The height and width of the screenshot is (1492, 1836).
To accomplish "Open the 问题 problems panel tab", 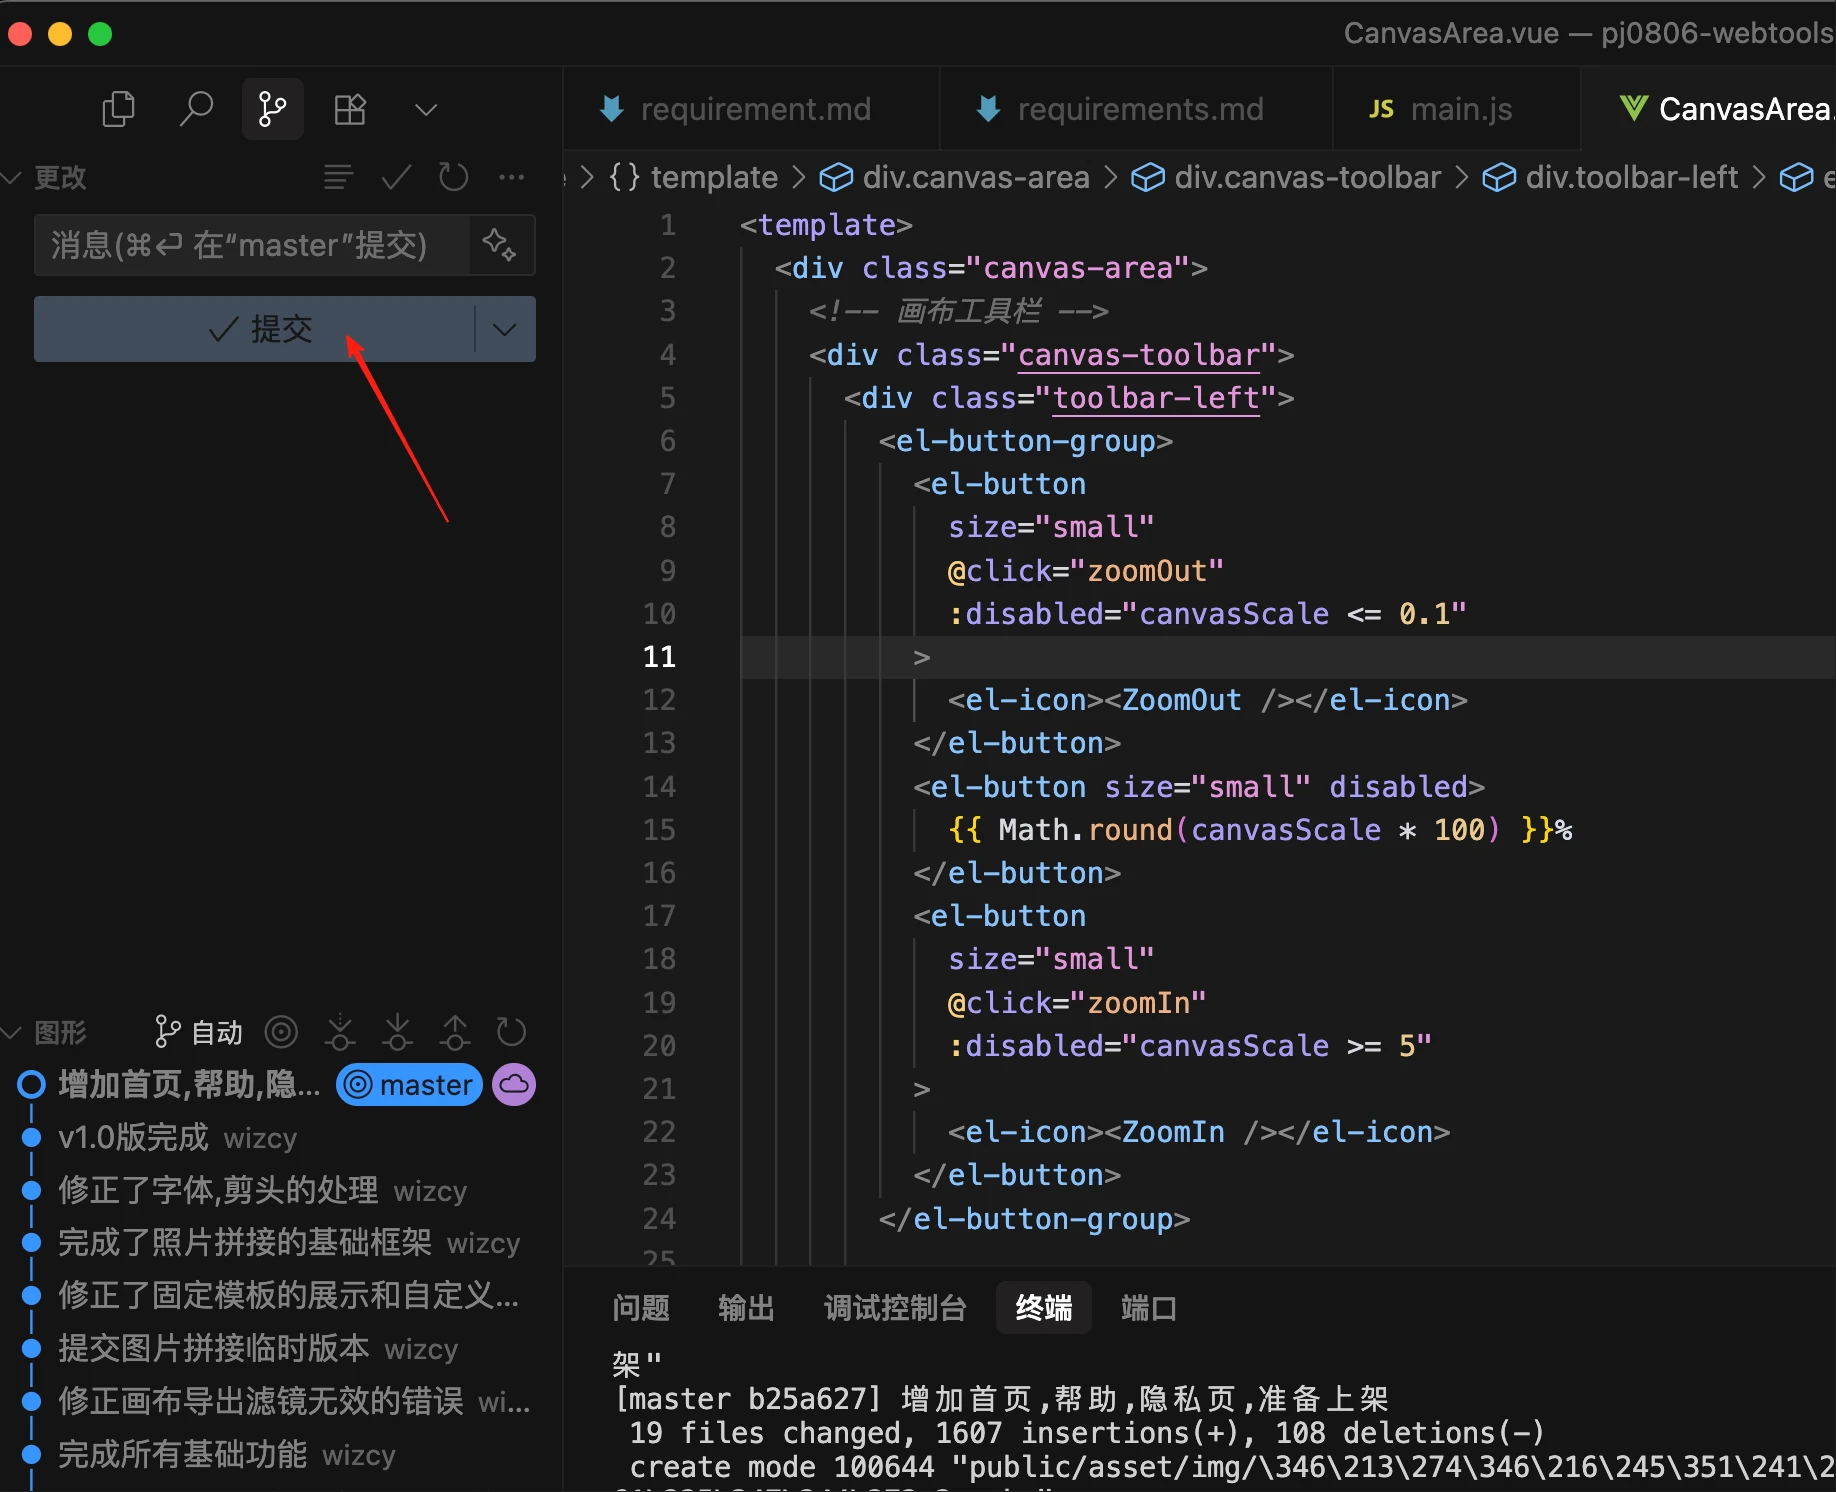I will coord(641,1308).
